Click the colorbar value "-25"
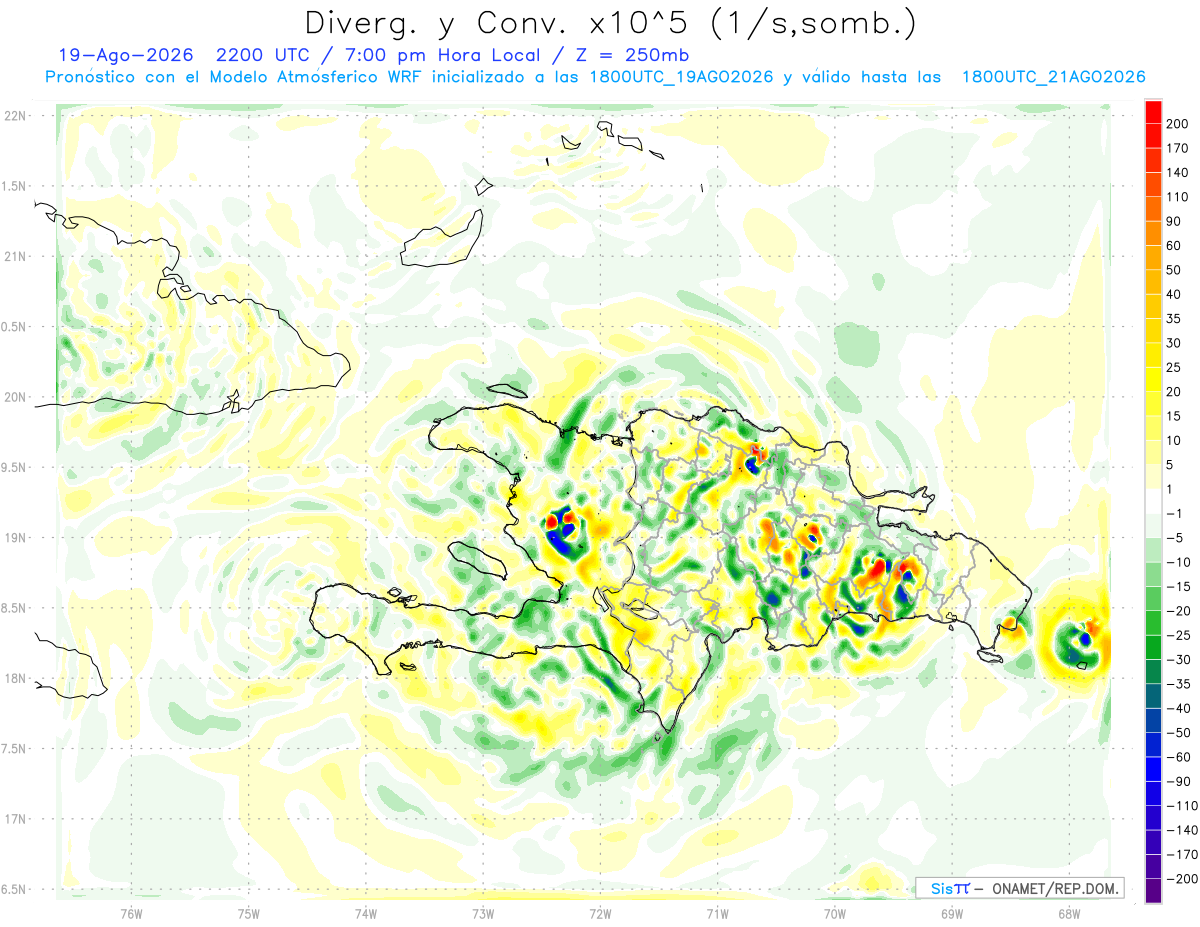Image resolution: width=1200 pixels, height=927 pixels. pyautogui.click(x=1177, y=635)
